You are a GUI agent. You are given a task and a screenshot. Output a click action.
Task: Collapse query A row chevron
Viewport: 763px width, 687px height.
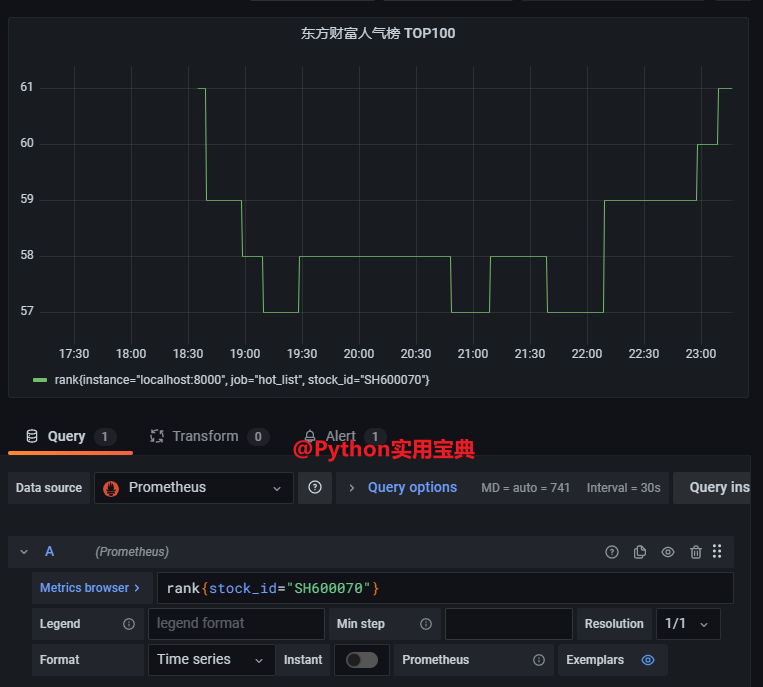point(24,552)
